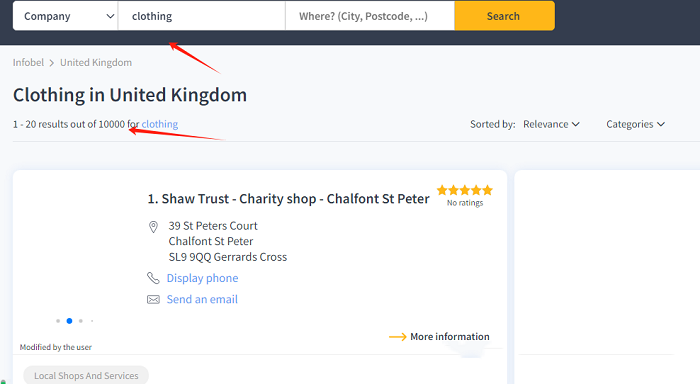Click the location pin icon beside the address
The image size is (700, 384).
(153, 227)
